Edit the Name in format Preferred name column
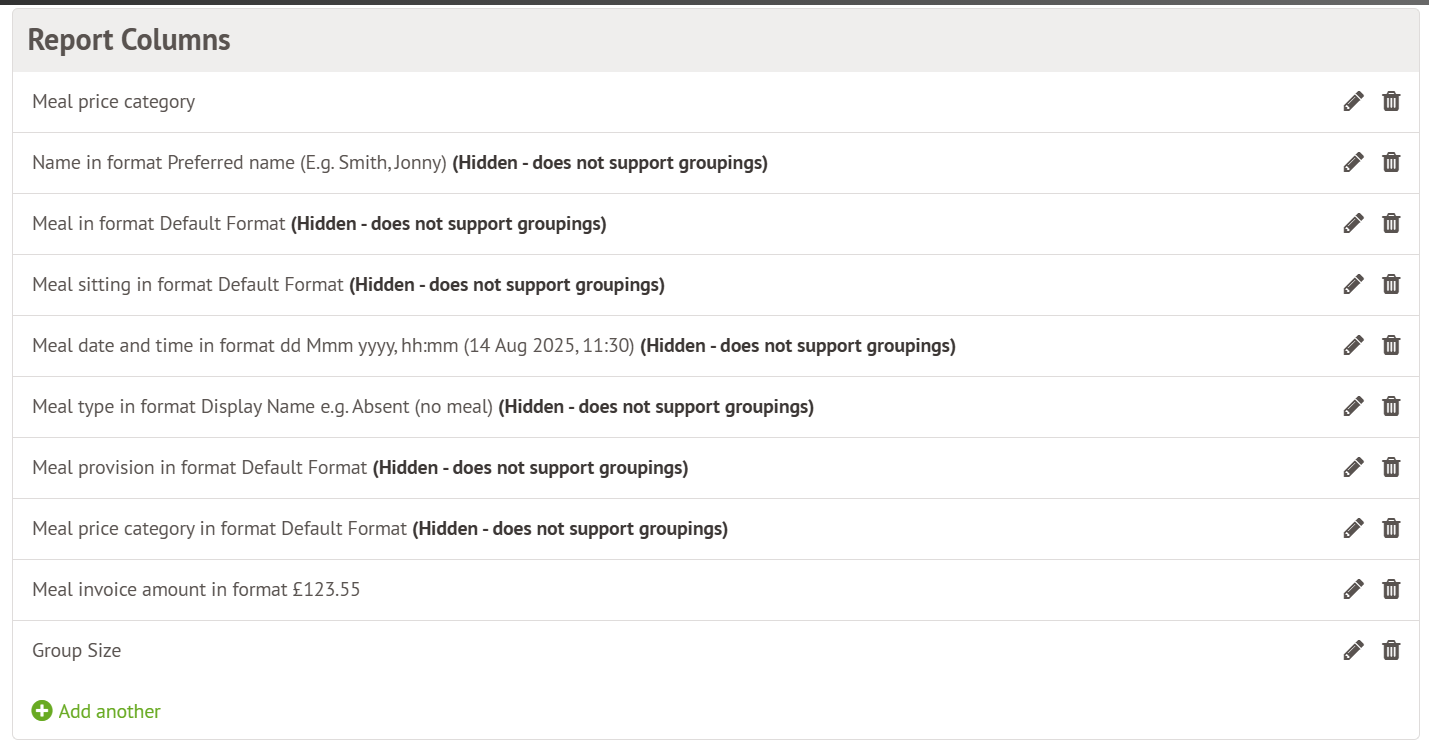Image resolution: width=1429 pixels, height=742 pixels. click(x=1353, y=162)
